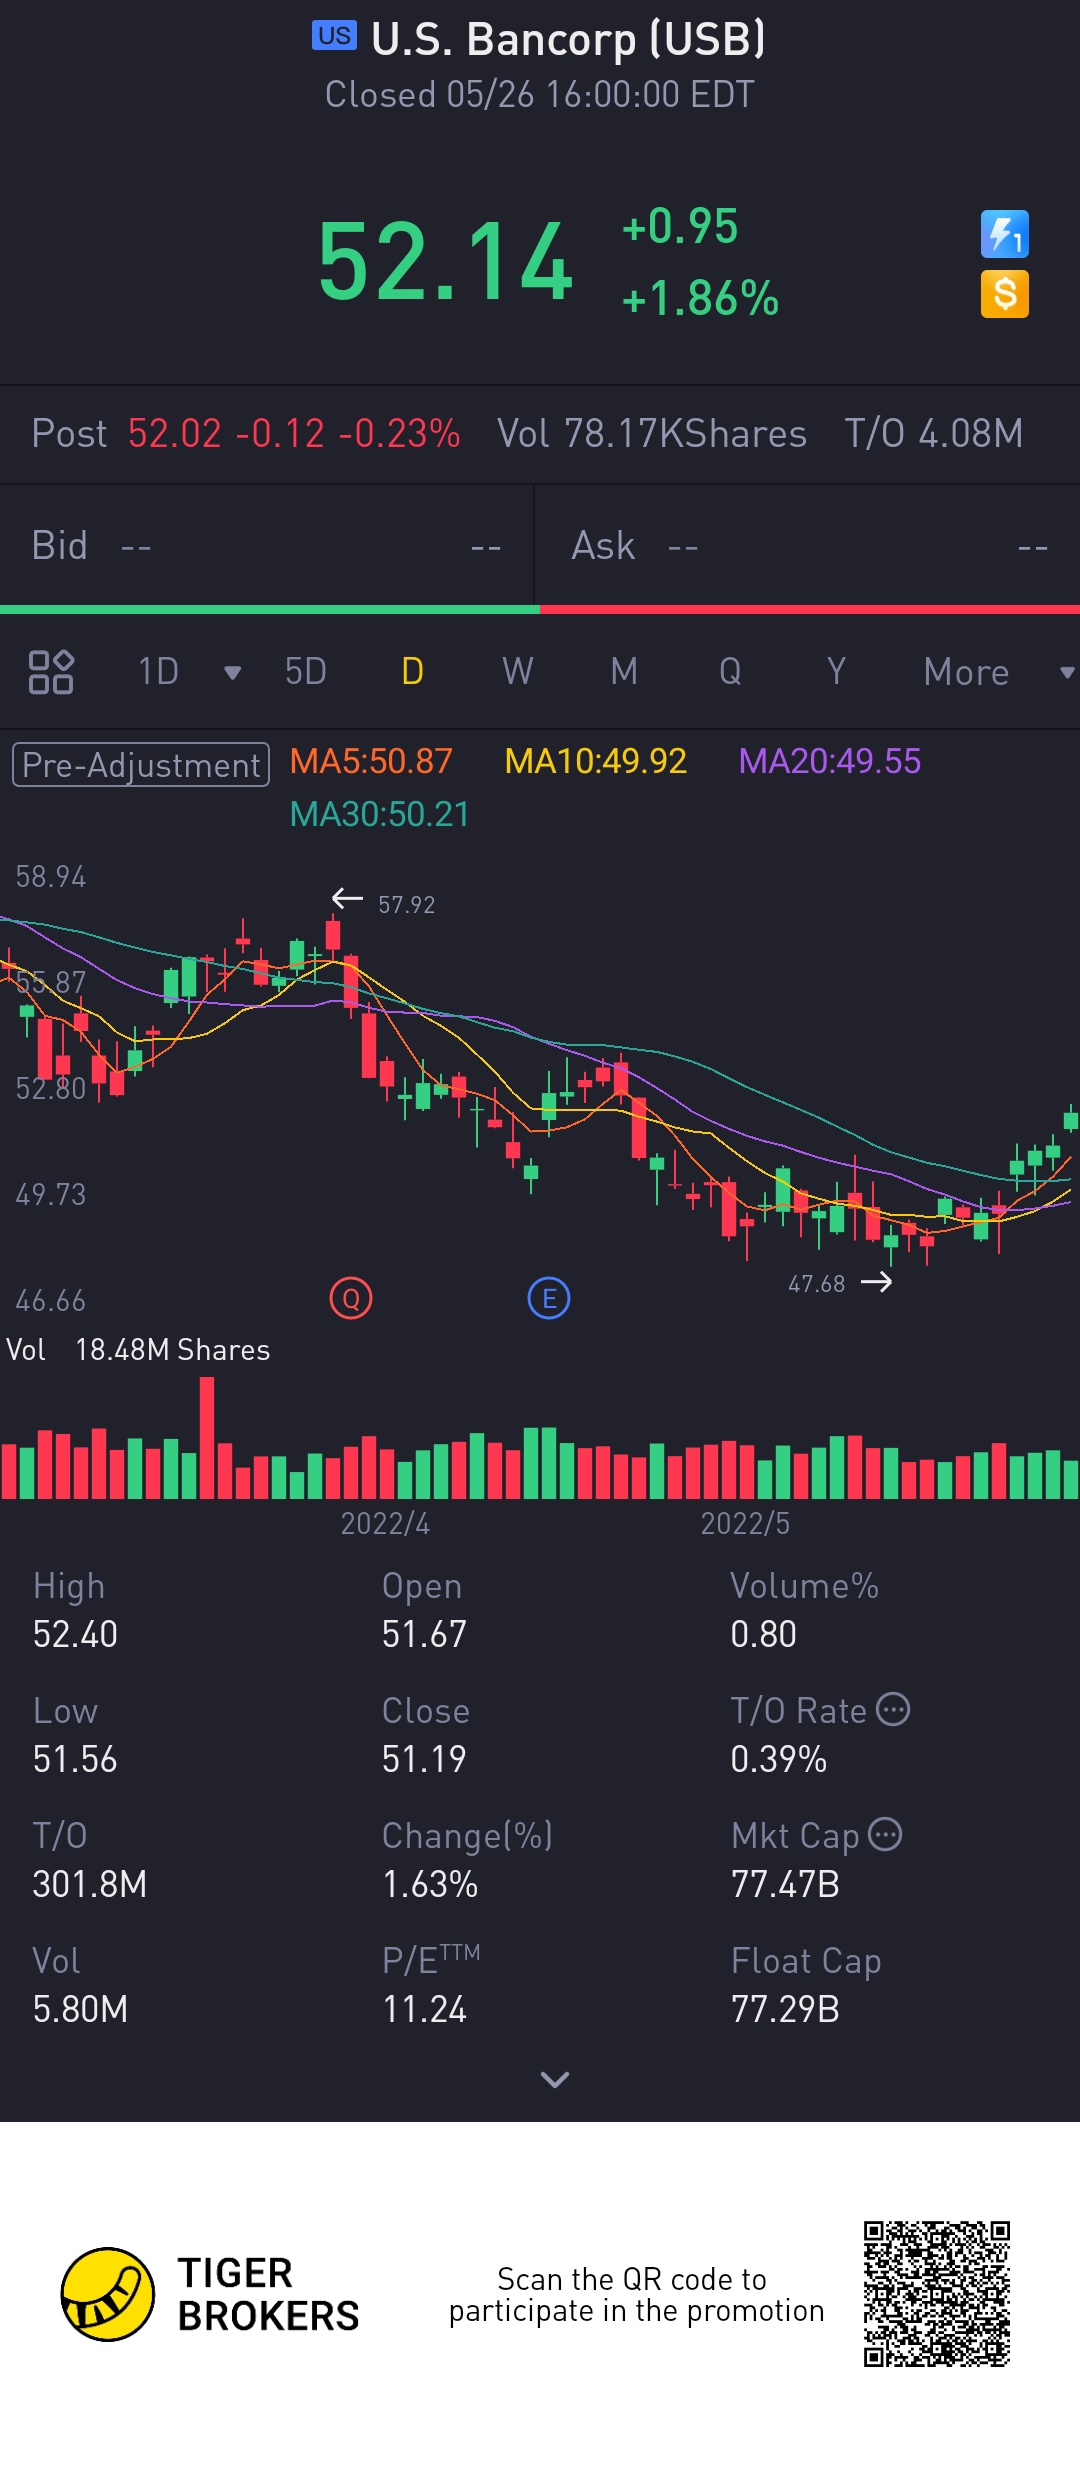This screenshot has width=1080, height=2467.
Task: Tap the Close 51.19 value
Action: click(x=424, y=1759)
